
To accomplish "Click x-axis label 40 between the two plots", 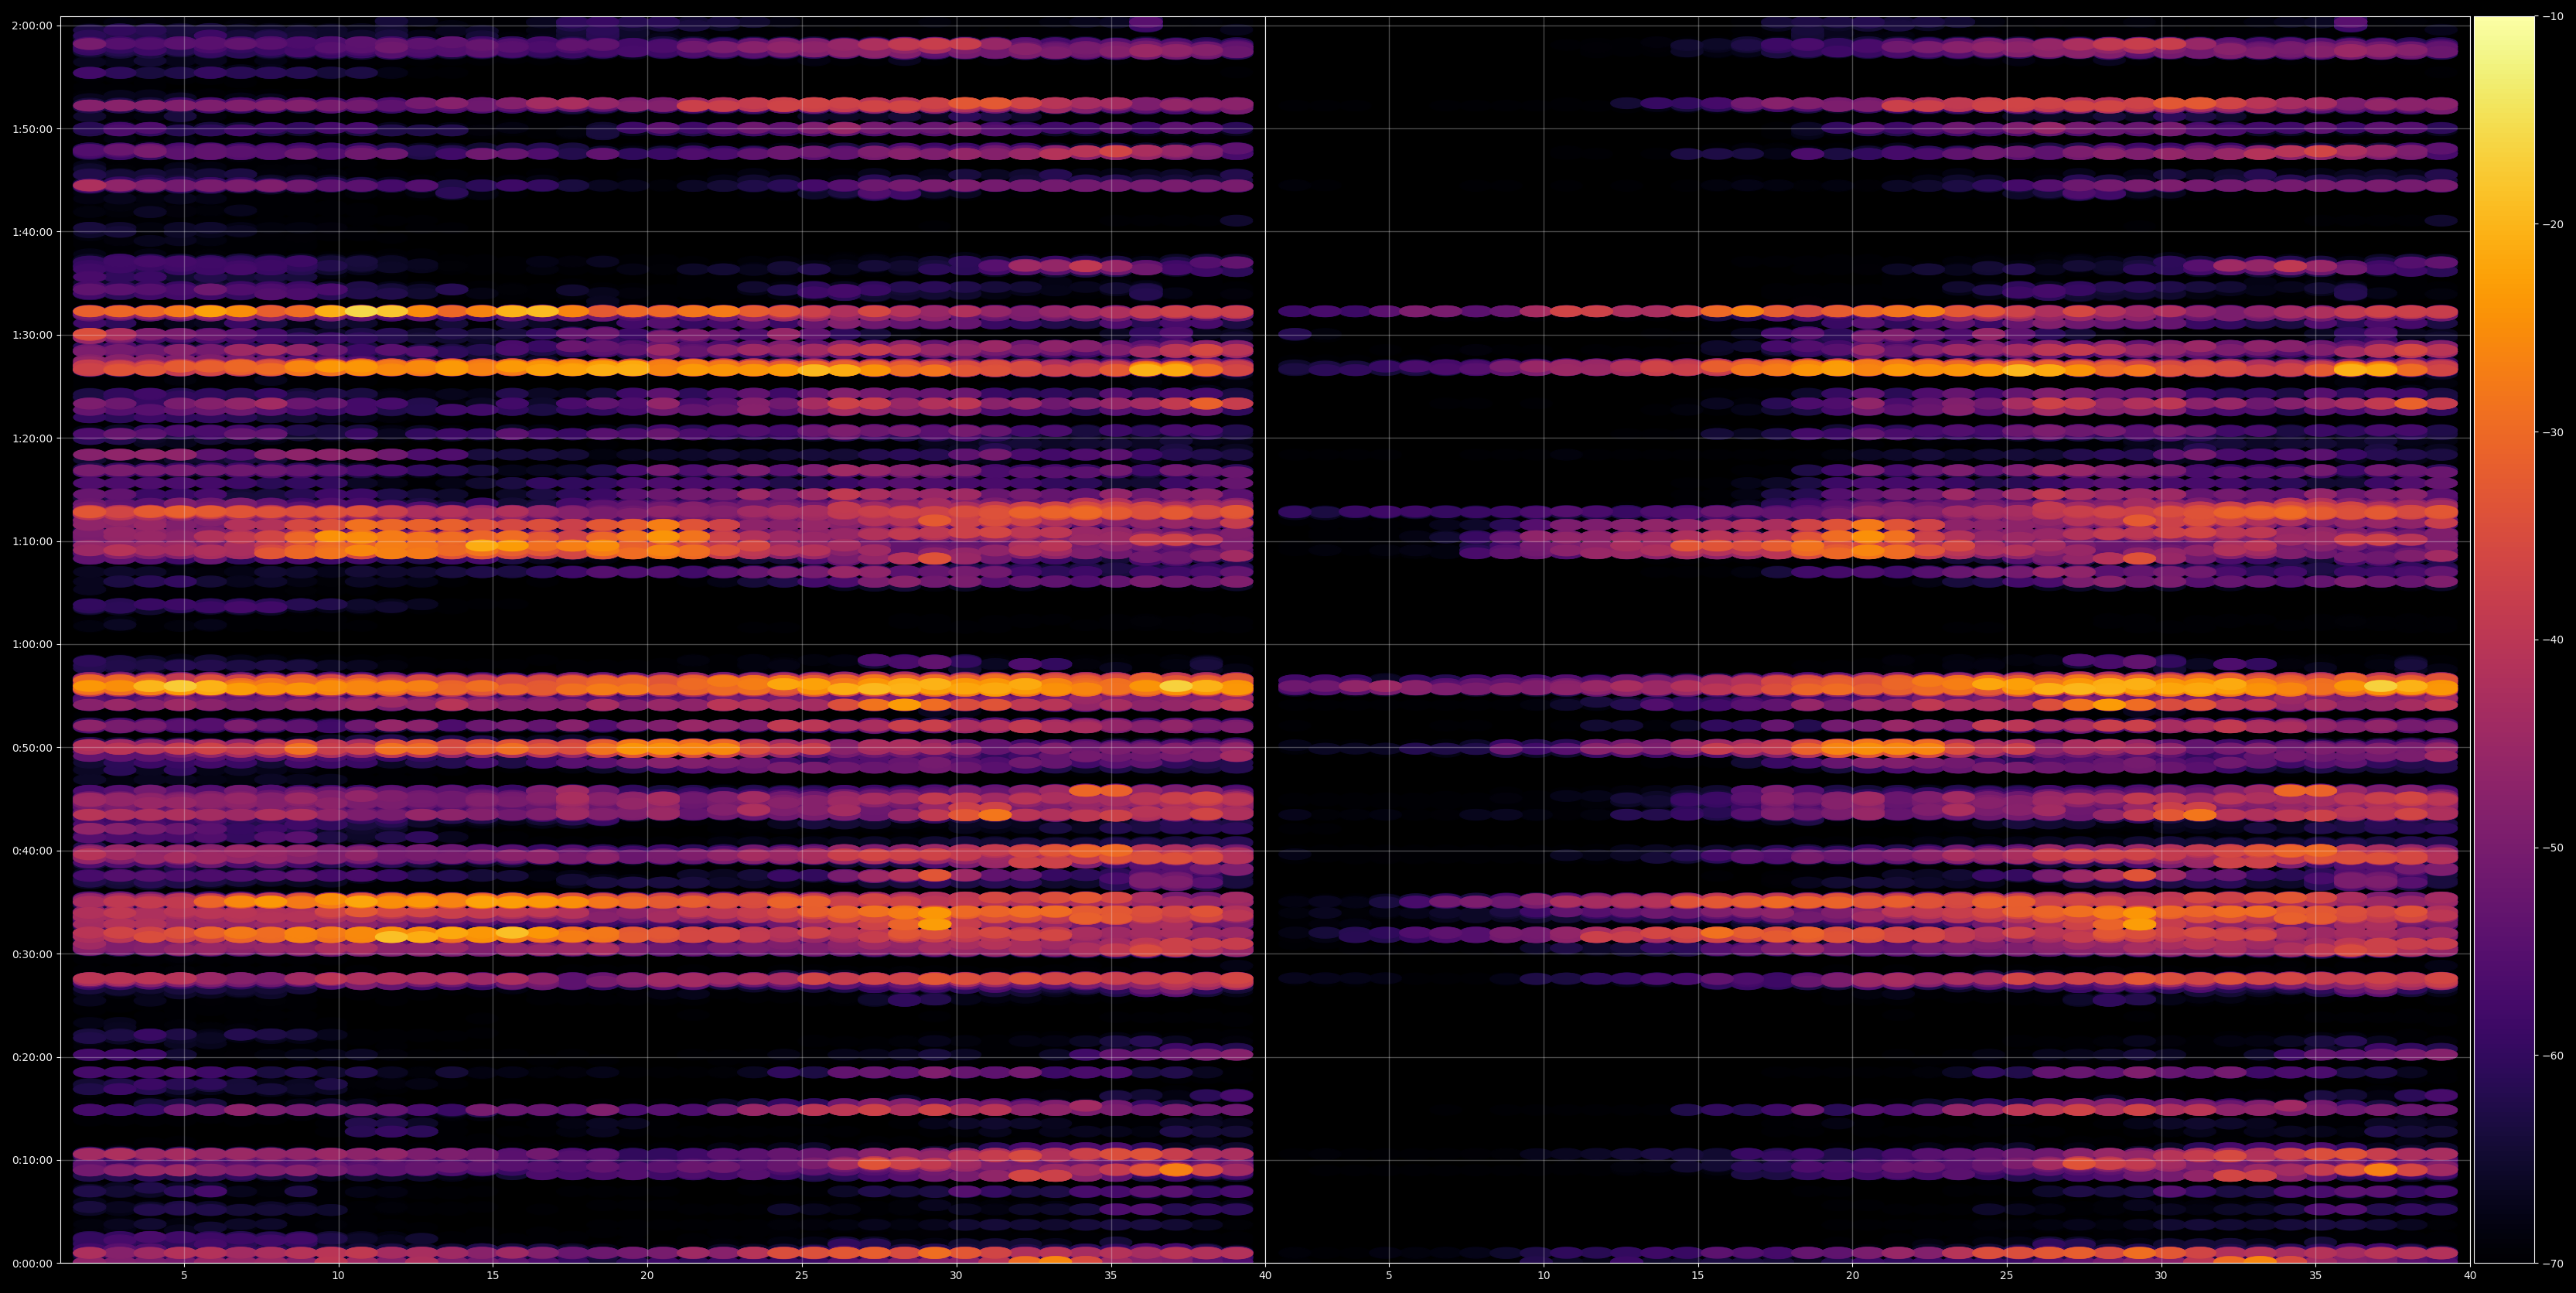I will 1265,1276.
